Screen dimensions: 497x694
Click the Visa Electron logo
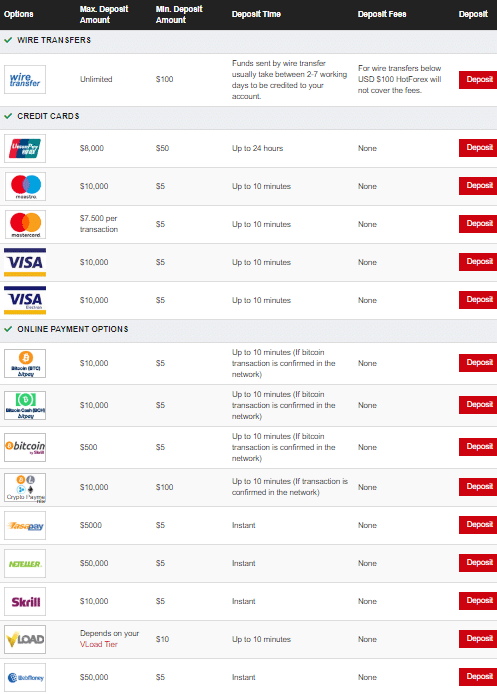(x=25, y=301)
